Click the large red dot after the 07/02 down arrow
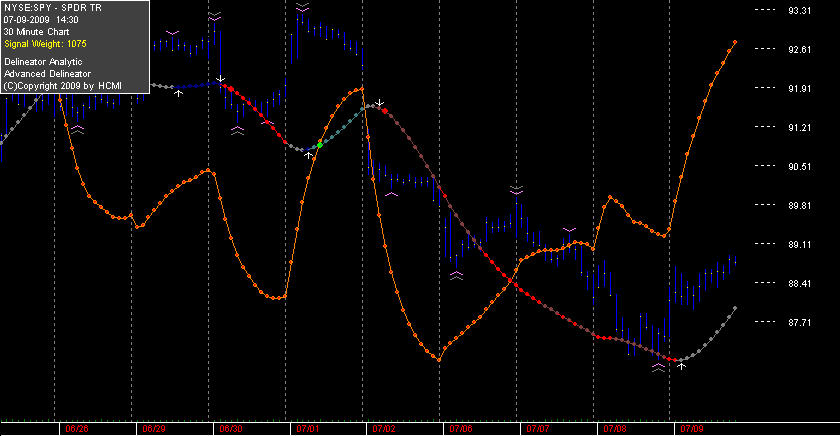Image resolution: width=840 pixels, height=436 pixels. click(385, 111)
